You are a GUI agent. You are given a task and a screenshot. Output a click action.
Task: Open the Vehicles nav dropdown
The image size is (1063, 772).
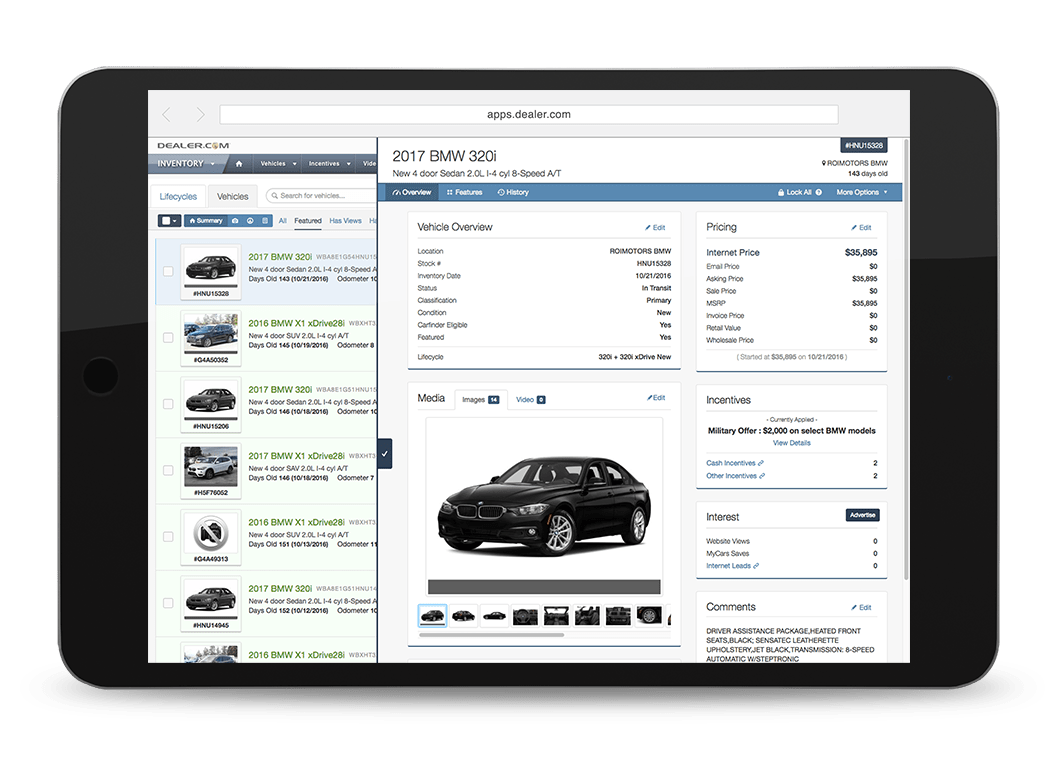pos(279,163)
